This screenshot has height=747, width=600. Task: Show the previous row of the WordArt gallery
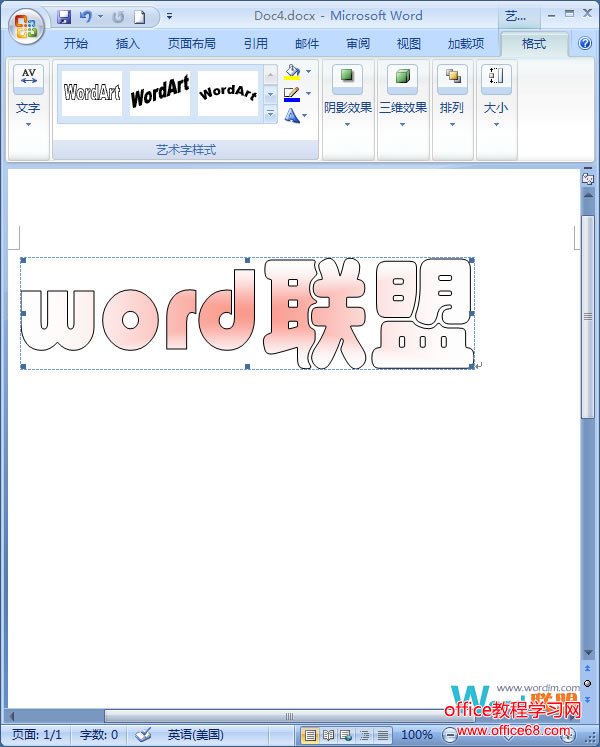270,75
